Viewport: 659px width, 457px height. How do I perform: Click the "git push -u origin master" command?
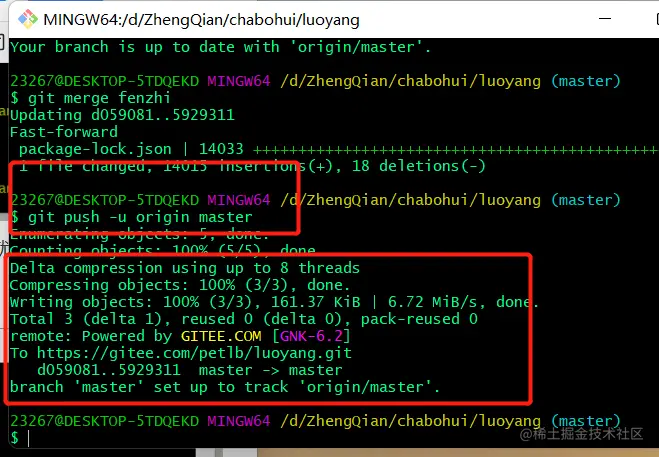click(x=140, y=217)
